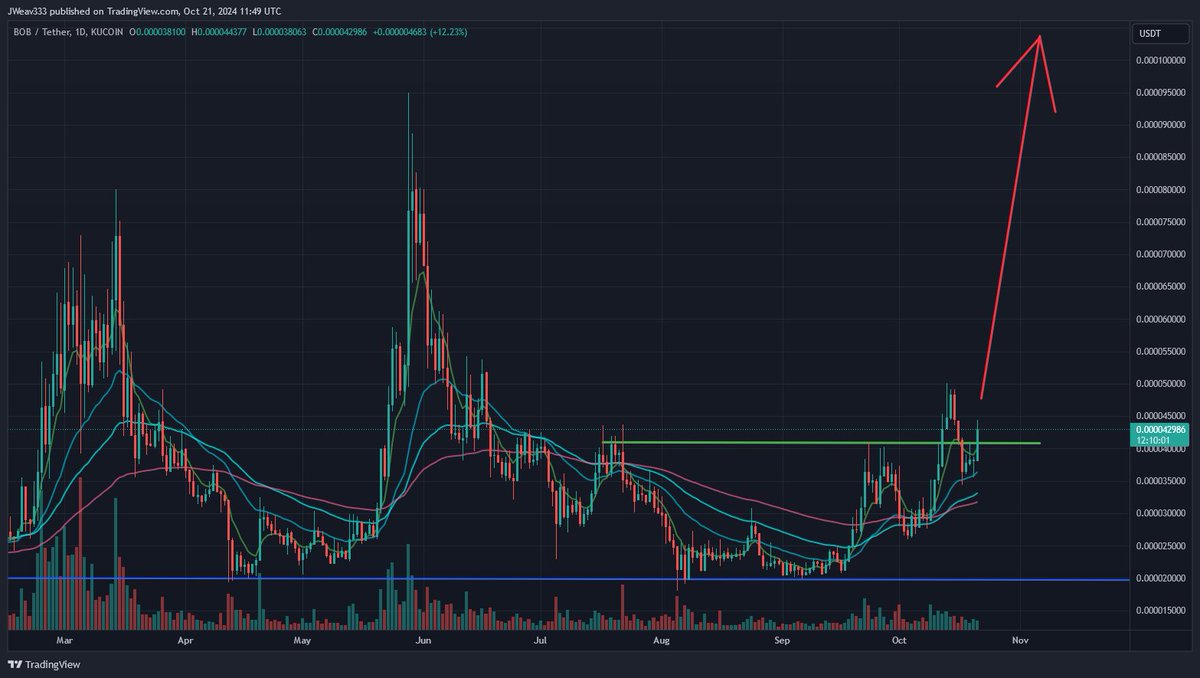This screenshot has width=1200, height=678.
Task: Click the 0.000025000 price axis label
Action: coord(1161,546)
